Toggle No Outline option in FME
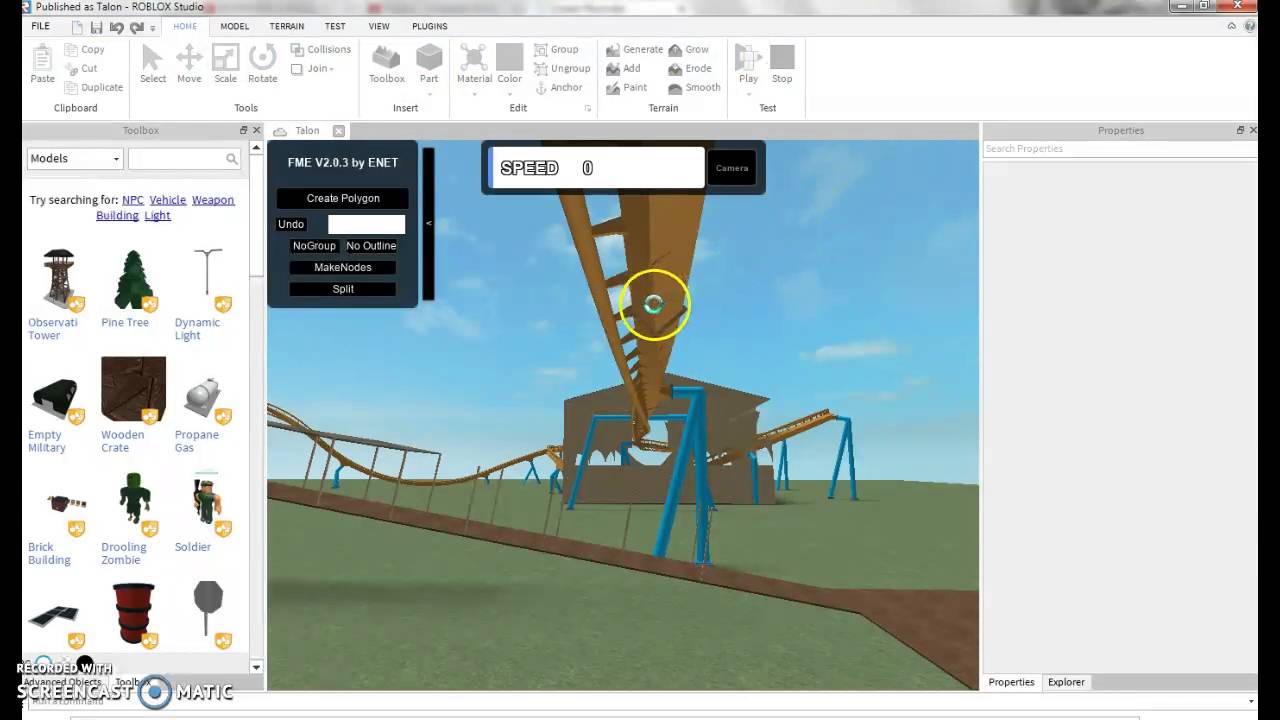The height and width of the screenshot is (720, 1280). (371, 246)
